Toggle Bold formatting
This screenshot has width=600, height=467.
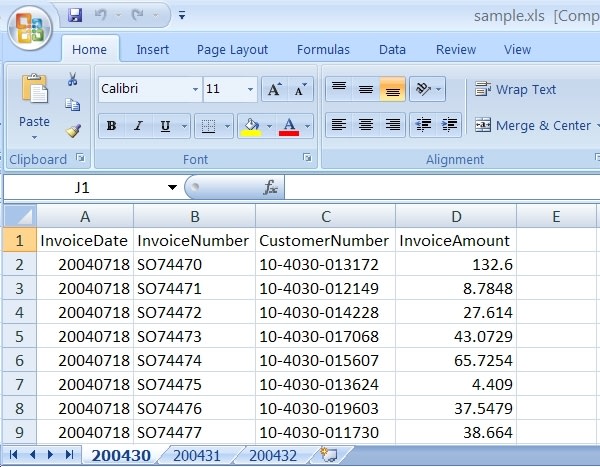pyautogui.click(x=111, y=126)
